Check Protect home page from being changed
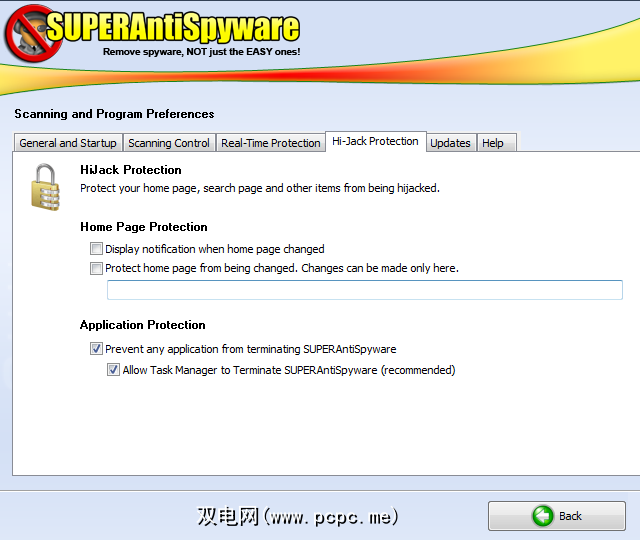Viewport: 640px width, 540px height. (x=96, y=268)
